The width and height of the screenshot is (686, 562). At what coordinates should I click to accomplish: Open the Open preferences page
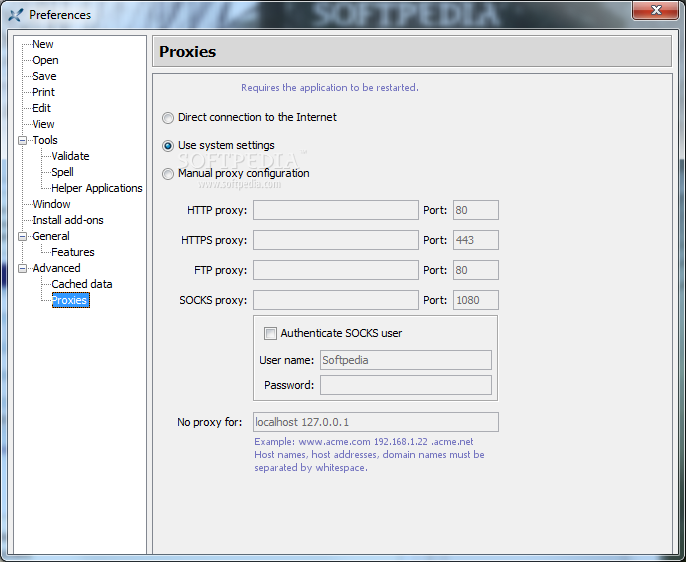tap(45, 60)
